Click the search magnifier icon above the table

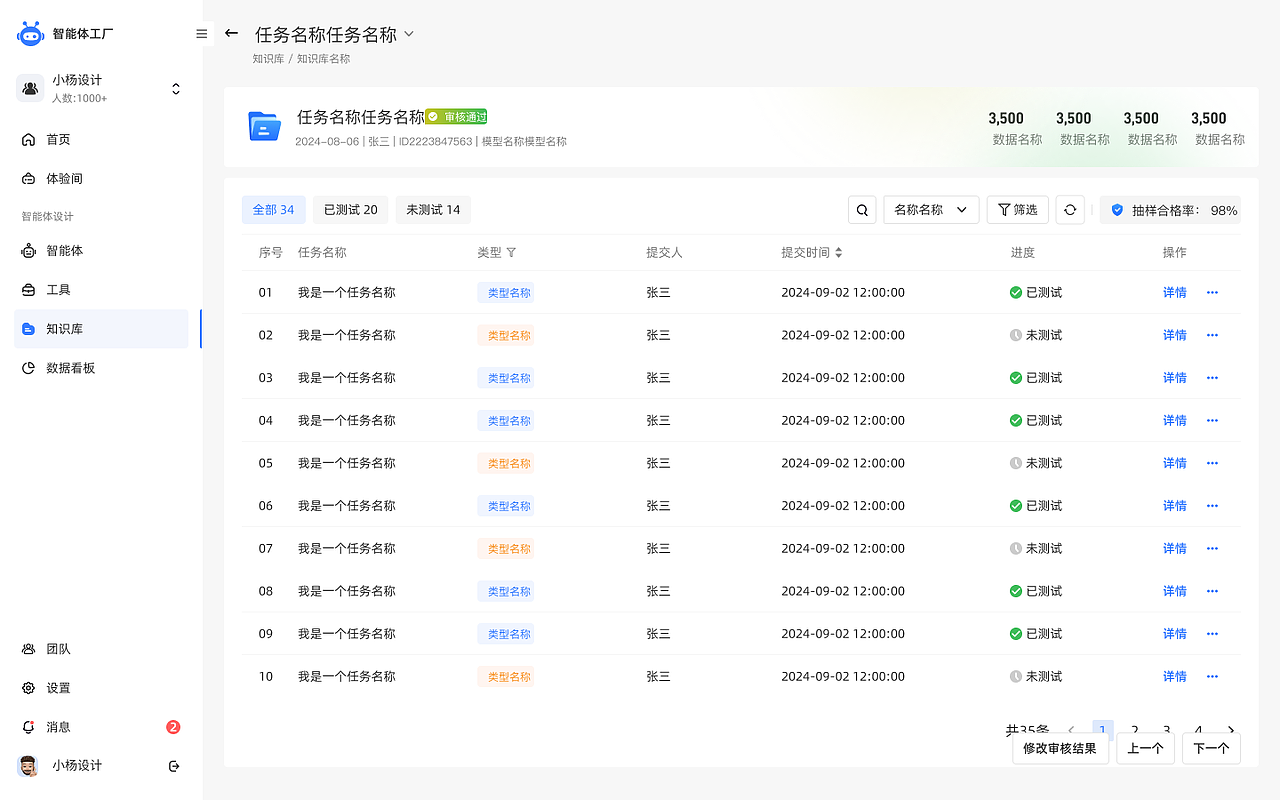(861, 209)
